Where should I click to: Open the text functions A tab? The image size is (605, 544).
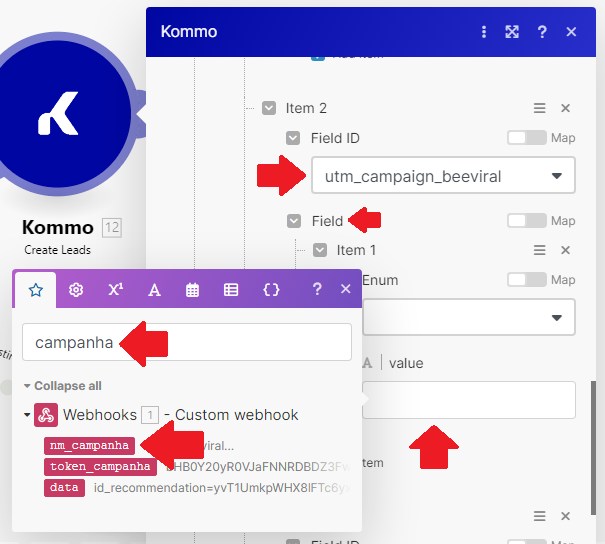coord(154,290)
